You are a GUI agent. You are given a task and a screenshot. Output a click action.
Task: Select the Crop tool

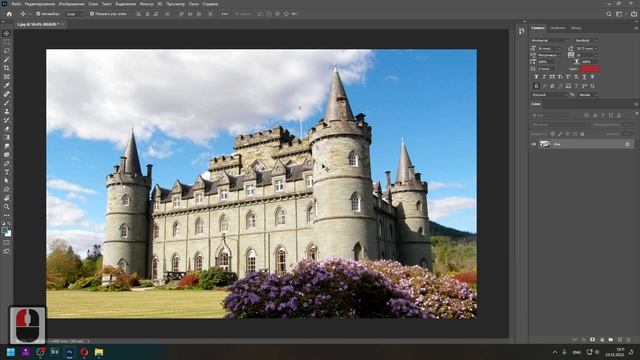[7, 68]
